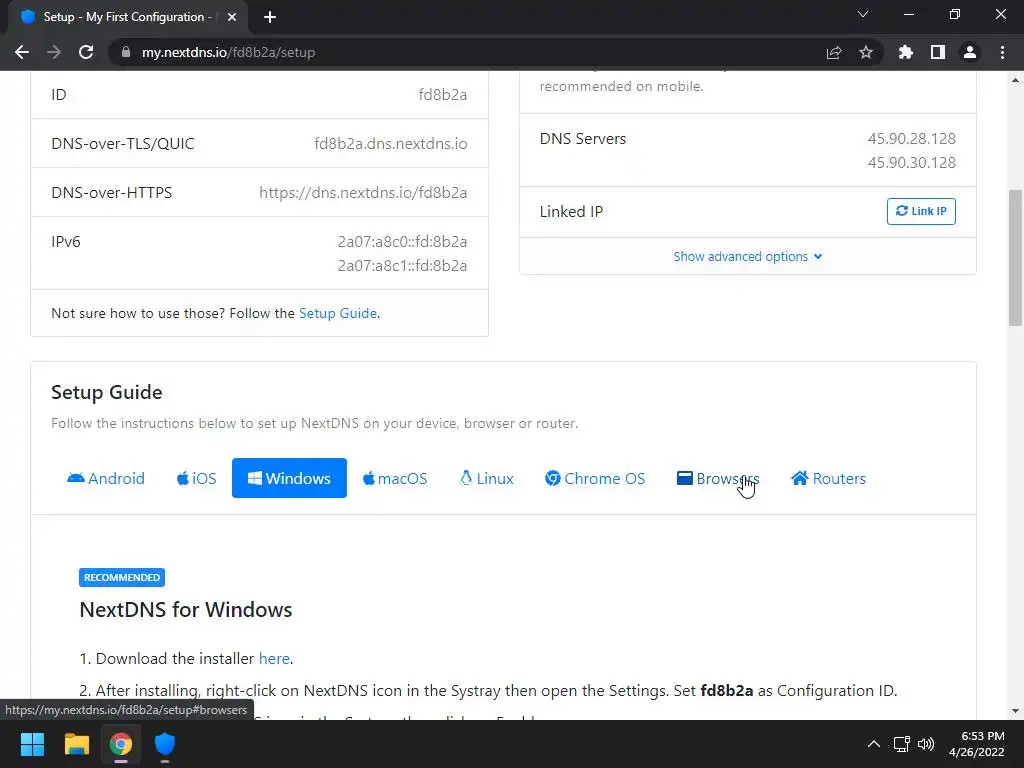
Task: Go back to the previous page
Action: (x=22, y=52)
